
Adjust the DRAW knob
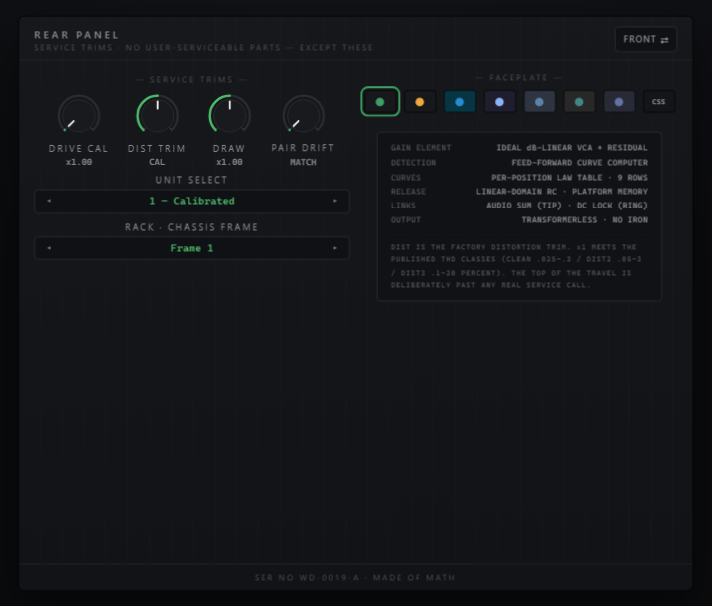tap(229, 115)
